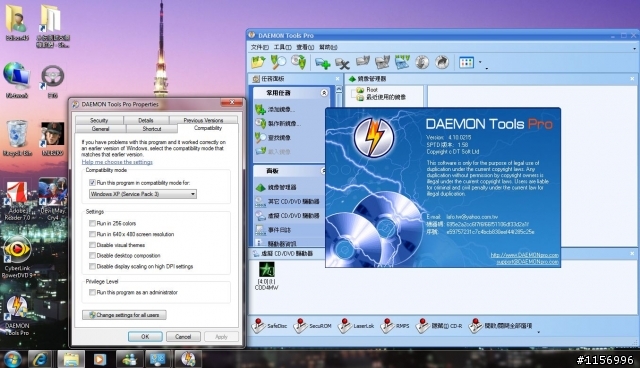This screenshot has height=368, width=640.
Task: Enable Run in 256 colors
Action: [92, 223]
